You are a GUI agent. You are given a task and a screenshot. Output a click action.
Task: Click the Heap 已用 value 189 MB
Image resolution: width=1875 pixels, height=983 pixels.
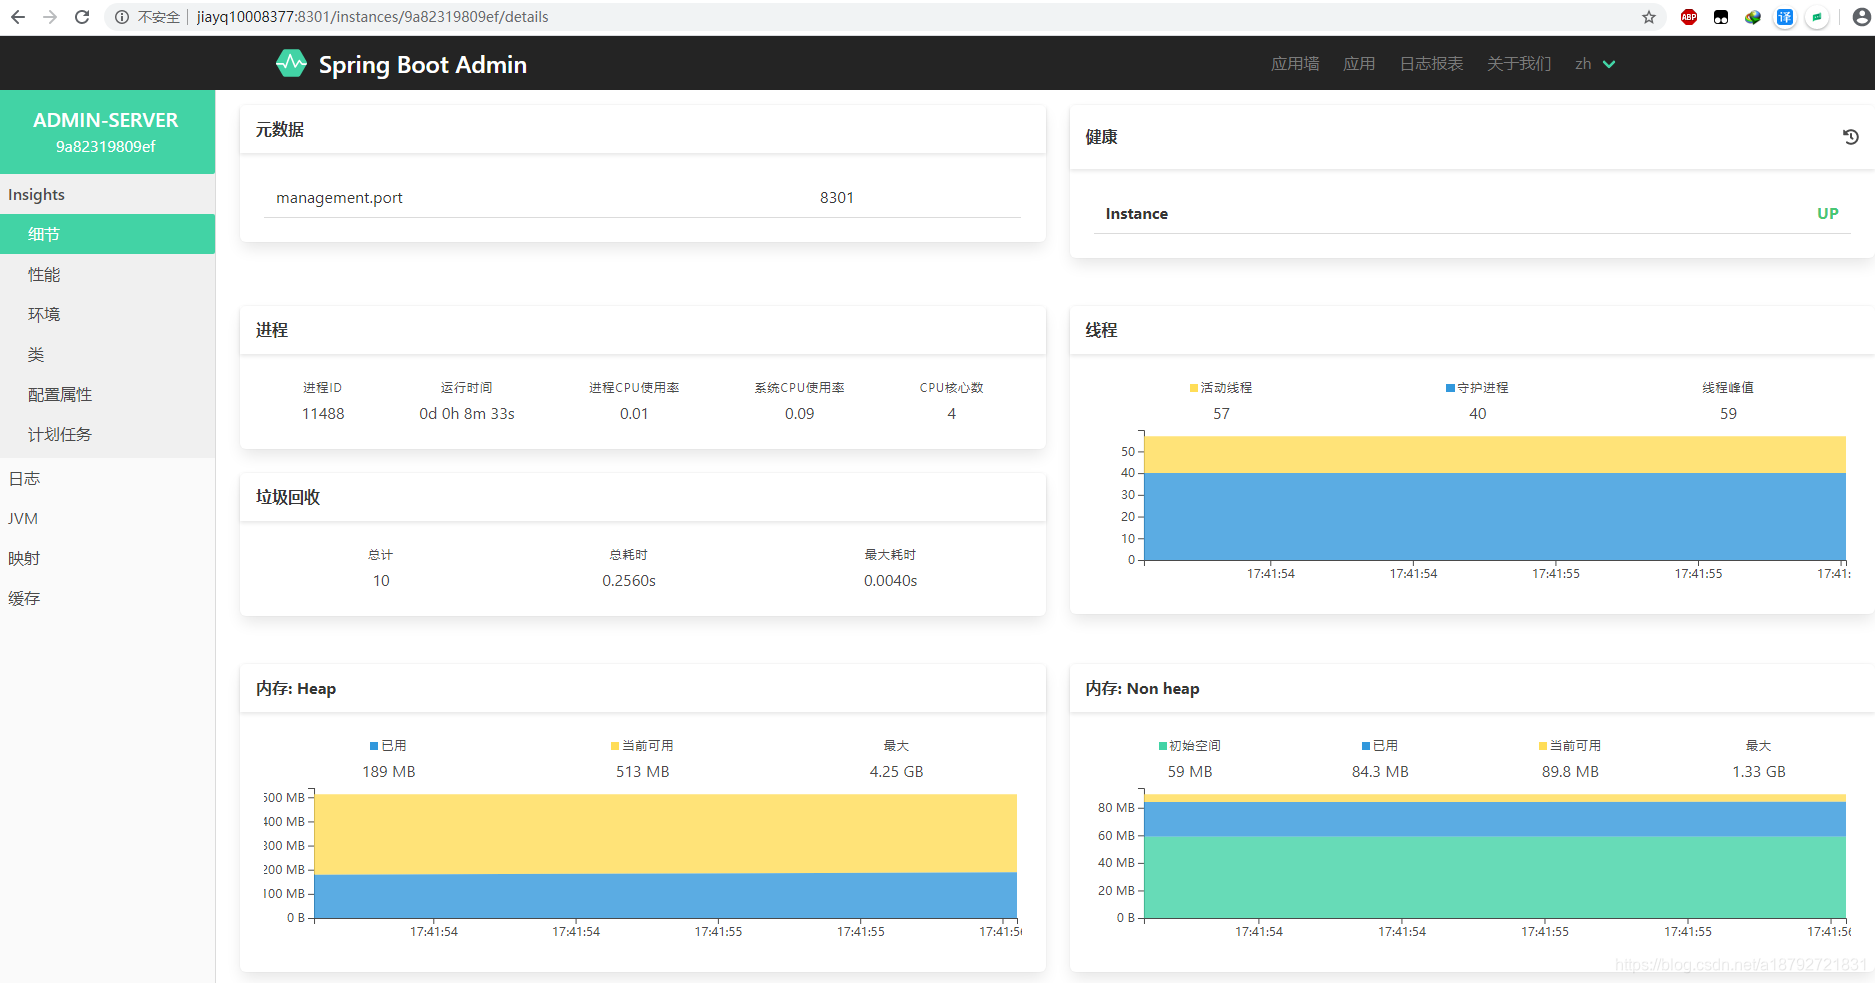(x=388, y=772)
